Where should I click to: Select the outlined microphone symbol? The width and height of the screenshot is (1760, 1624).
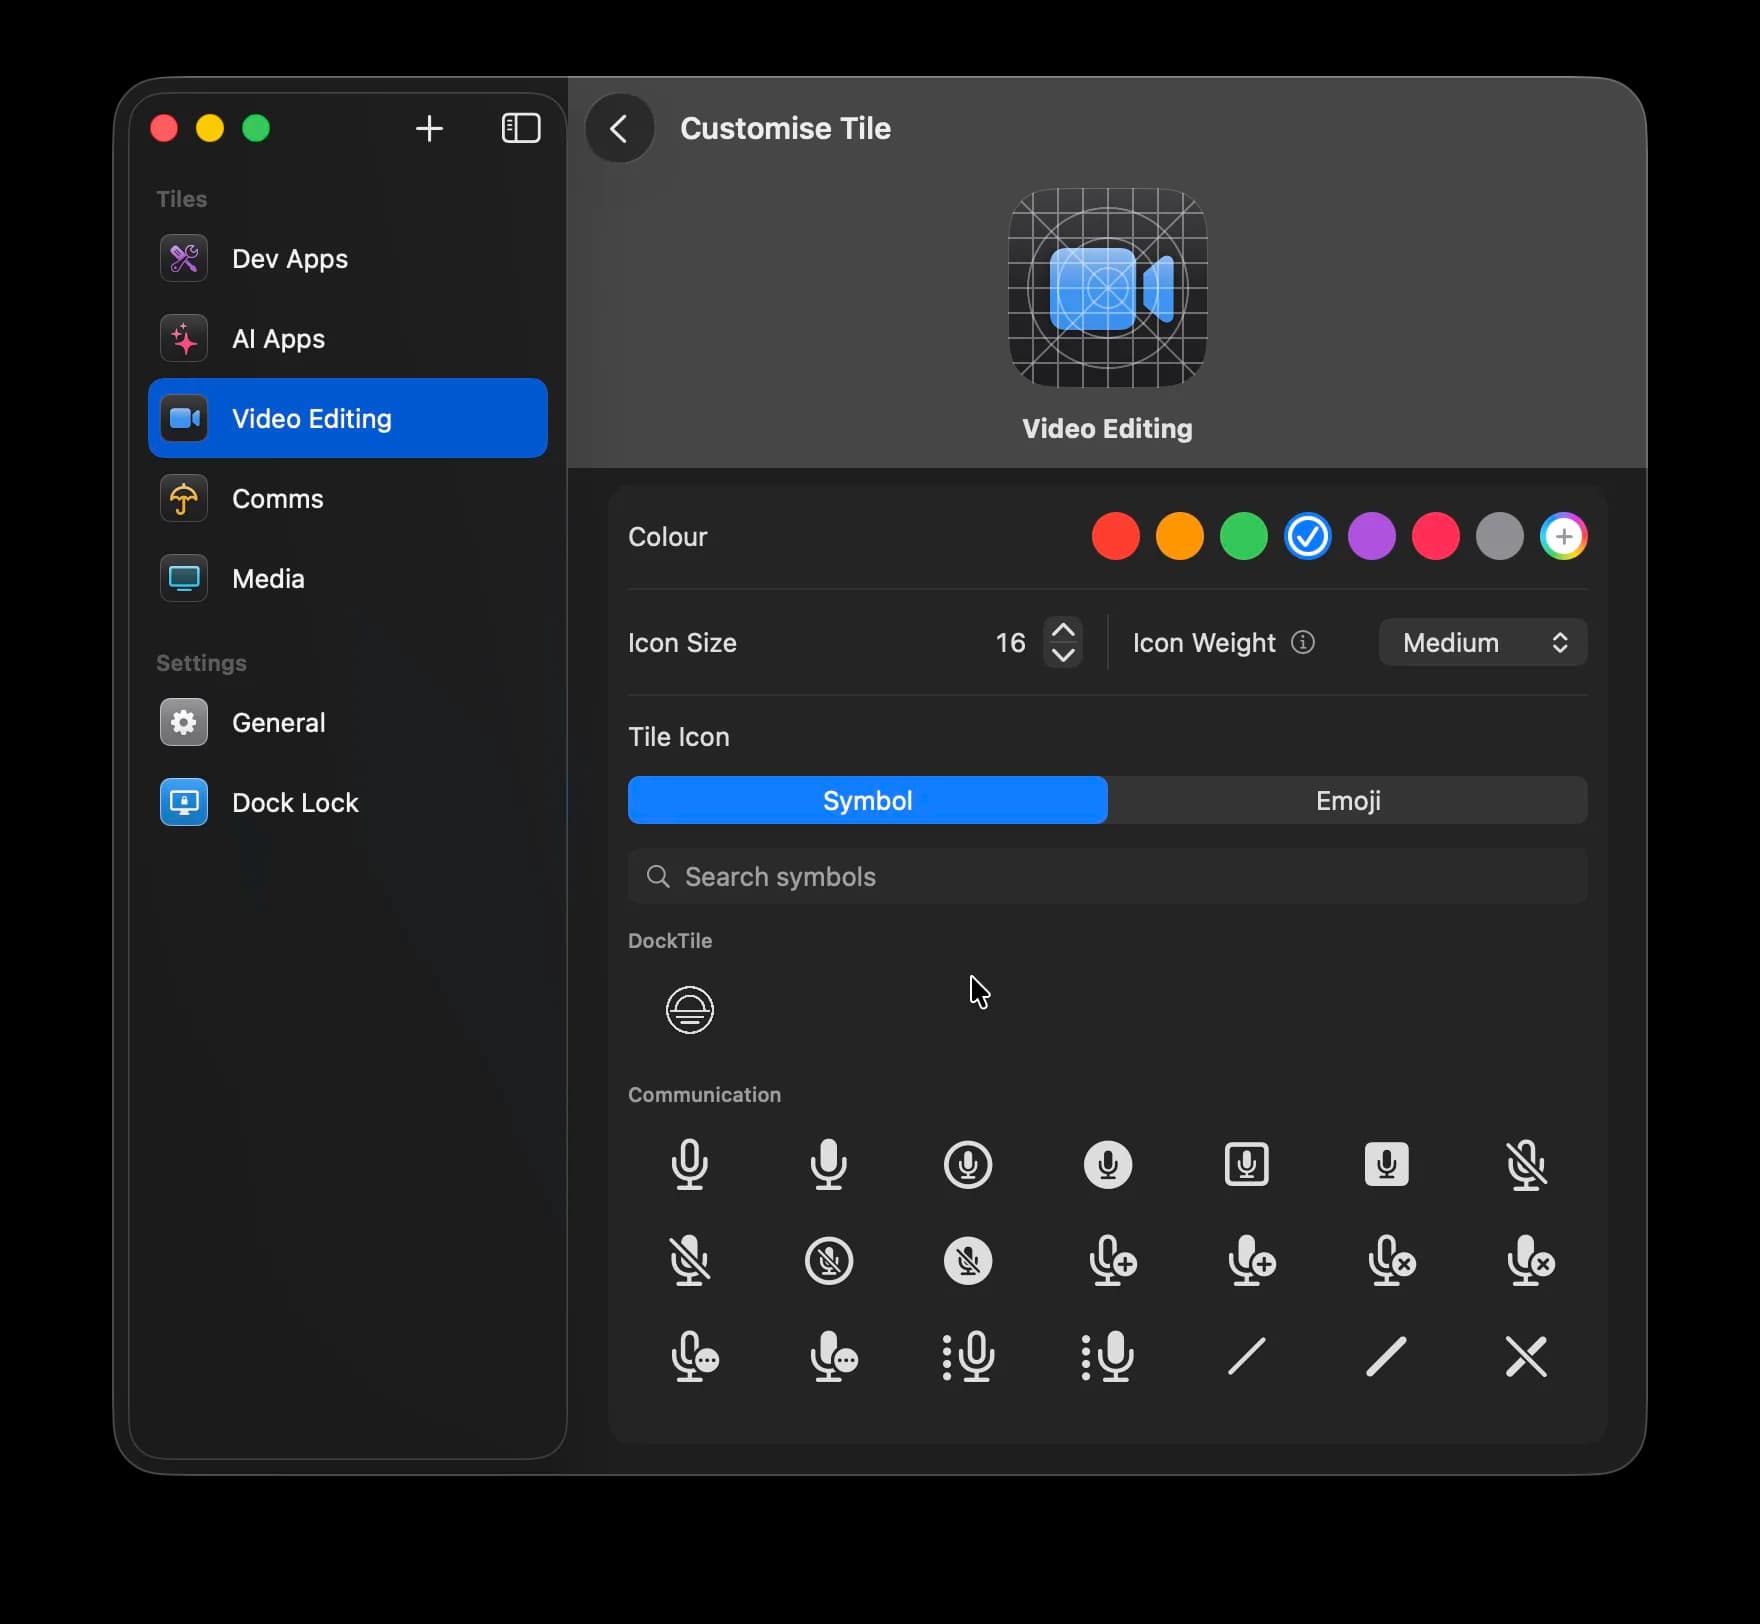pyautogui.click(x=689, y=1164)
